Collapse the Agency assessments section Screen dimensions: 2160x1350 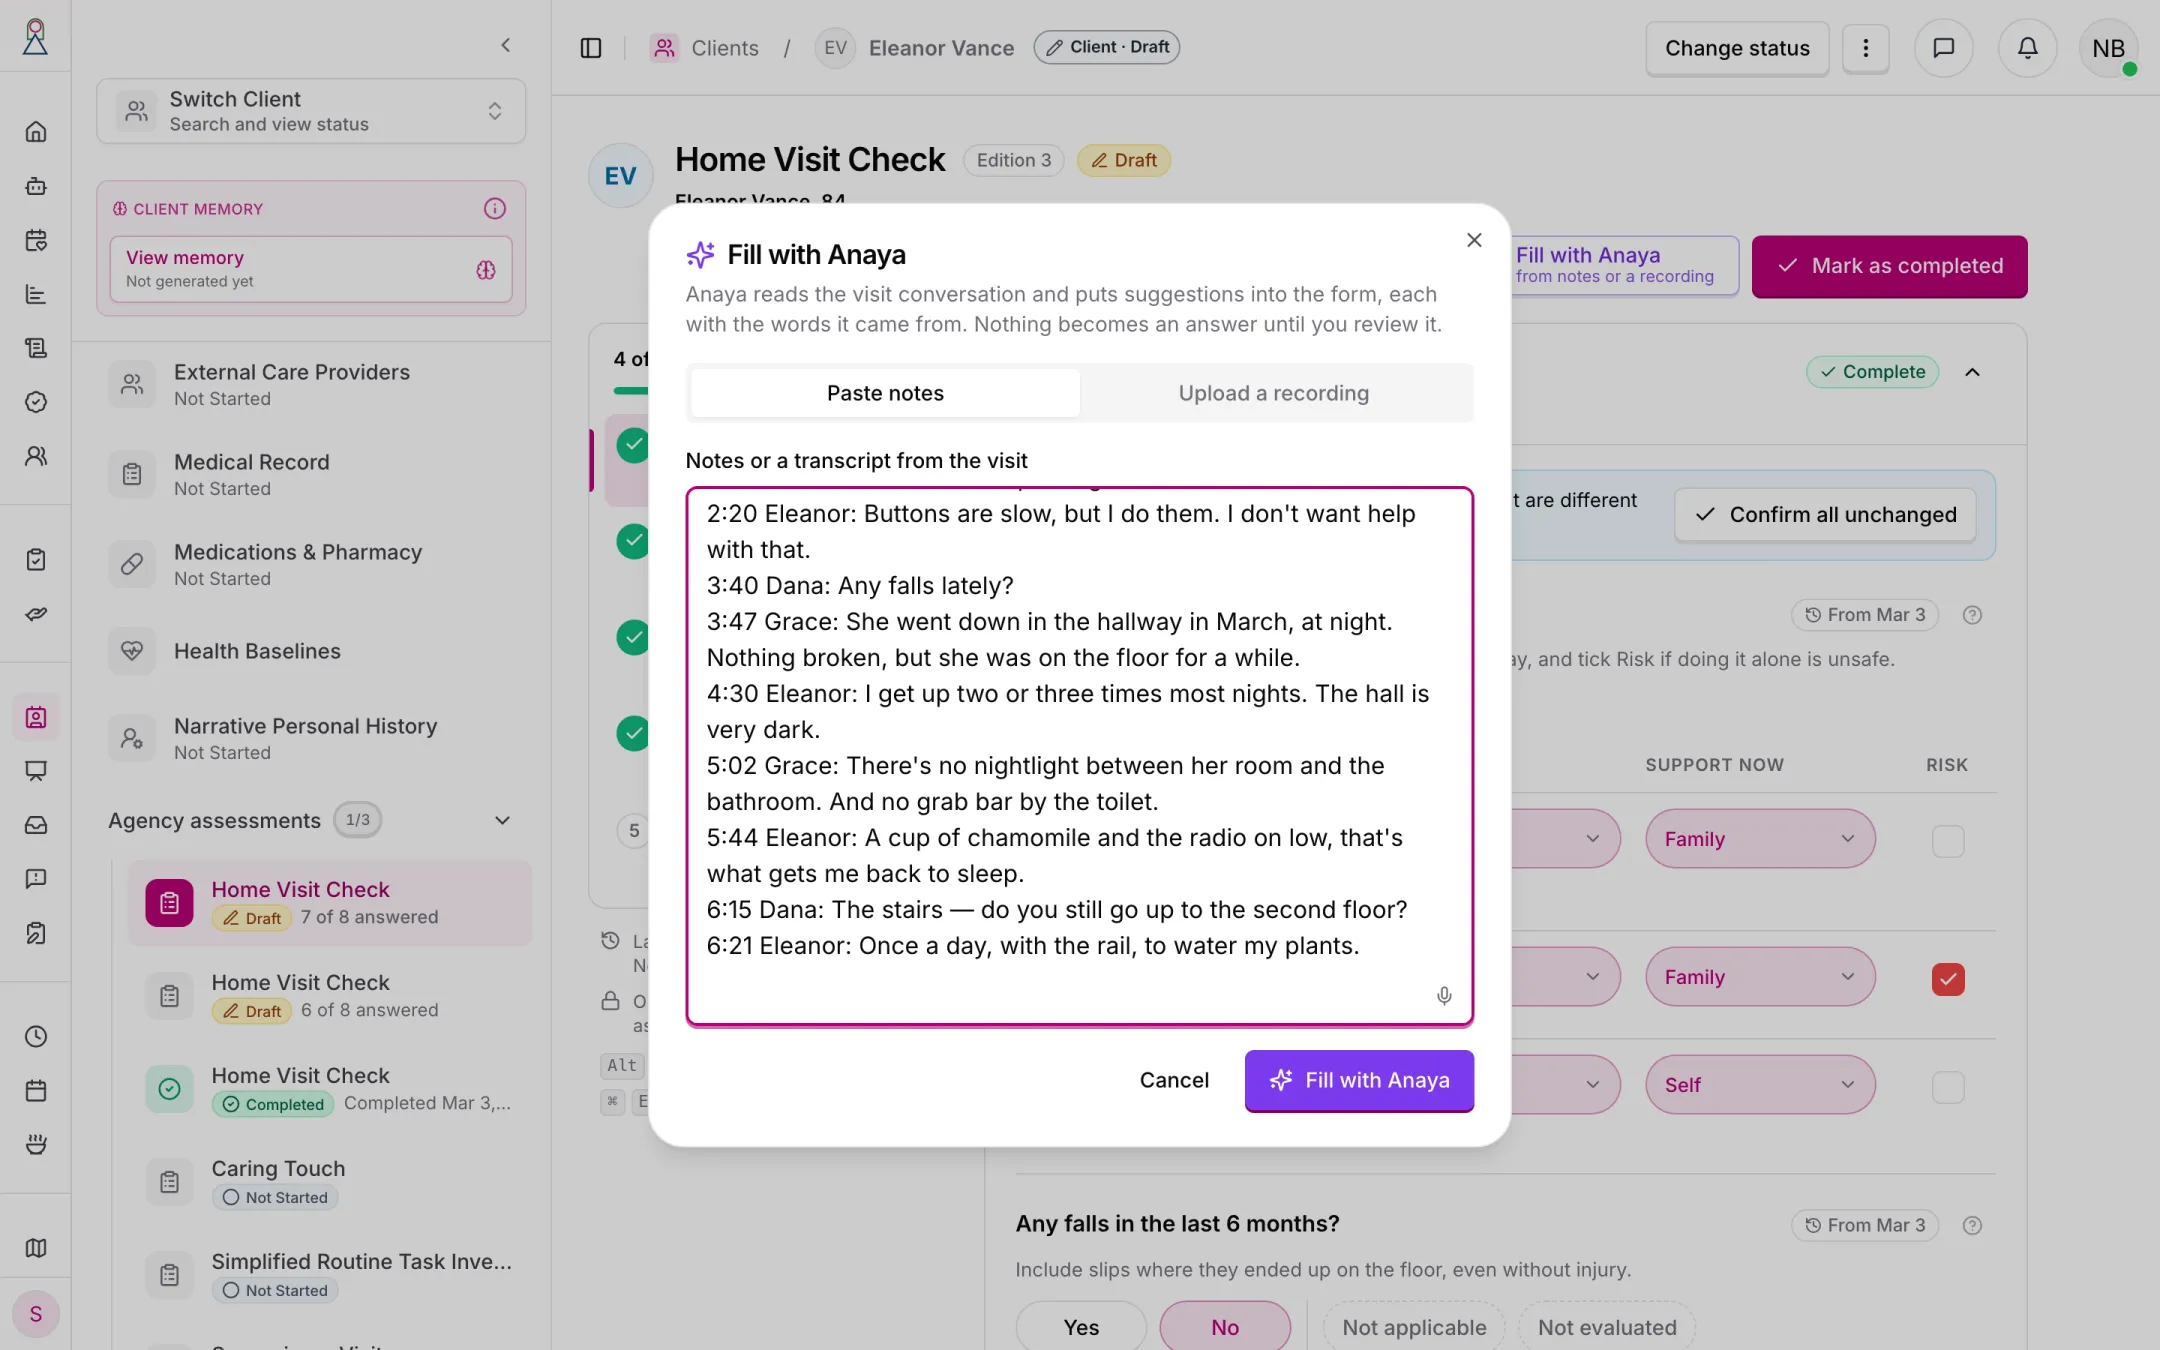[x=502, y=820]
